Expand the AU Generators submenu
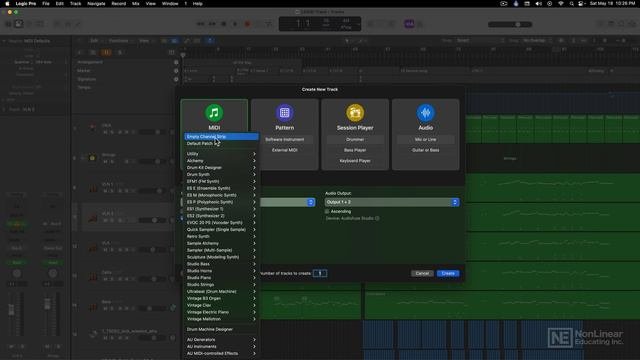Screen dimensions: 640x360 pyautogui.click(x=221, y=340)
